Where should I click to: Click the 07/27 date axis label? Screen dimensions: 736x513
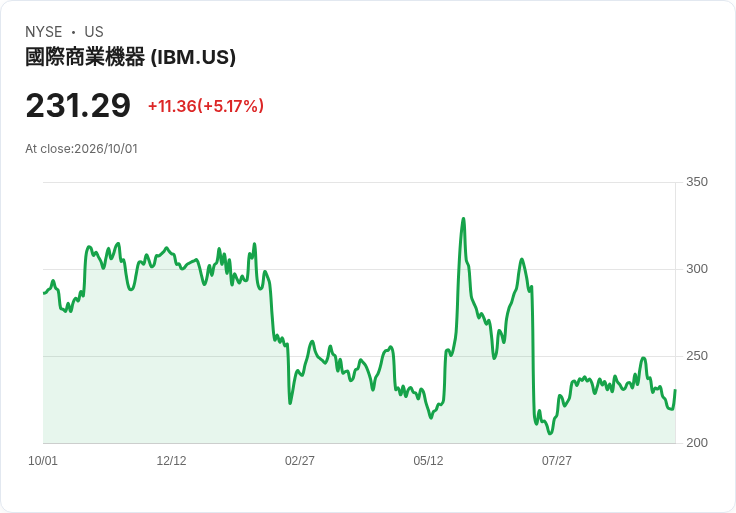[x=557, y=461]
